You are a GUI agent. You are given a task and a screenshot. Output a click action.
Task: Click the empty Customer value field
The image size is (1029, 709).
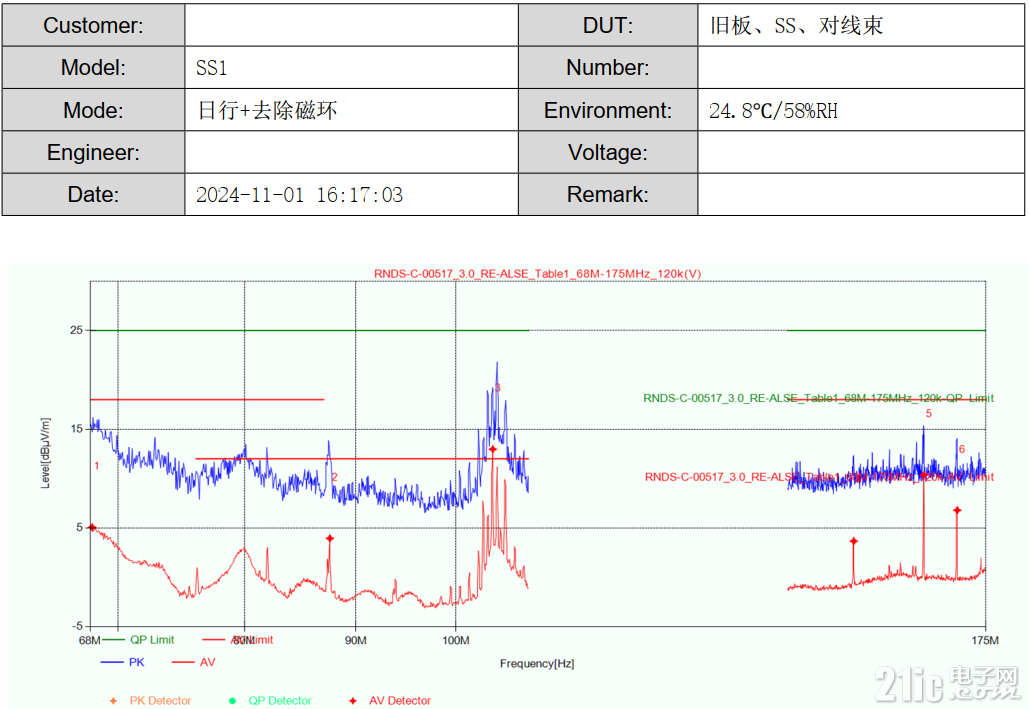coord(351,25)
